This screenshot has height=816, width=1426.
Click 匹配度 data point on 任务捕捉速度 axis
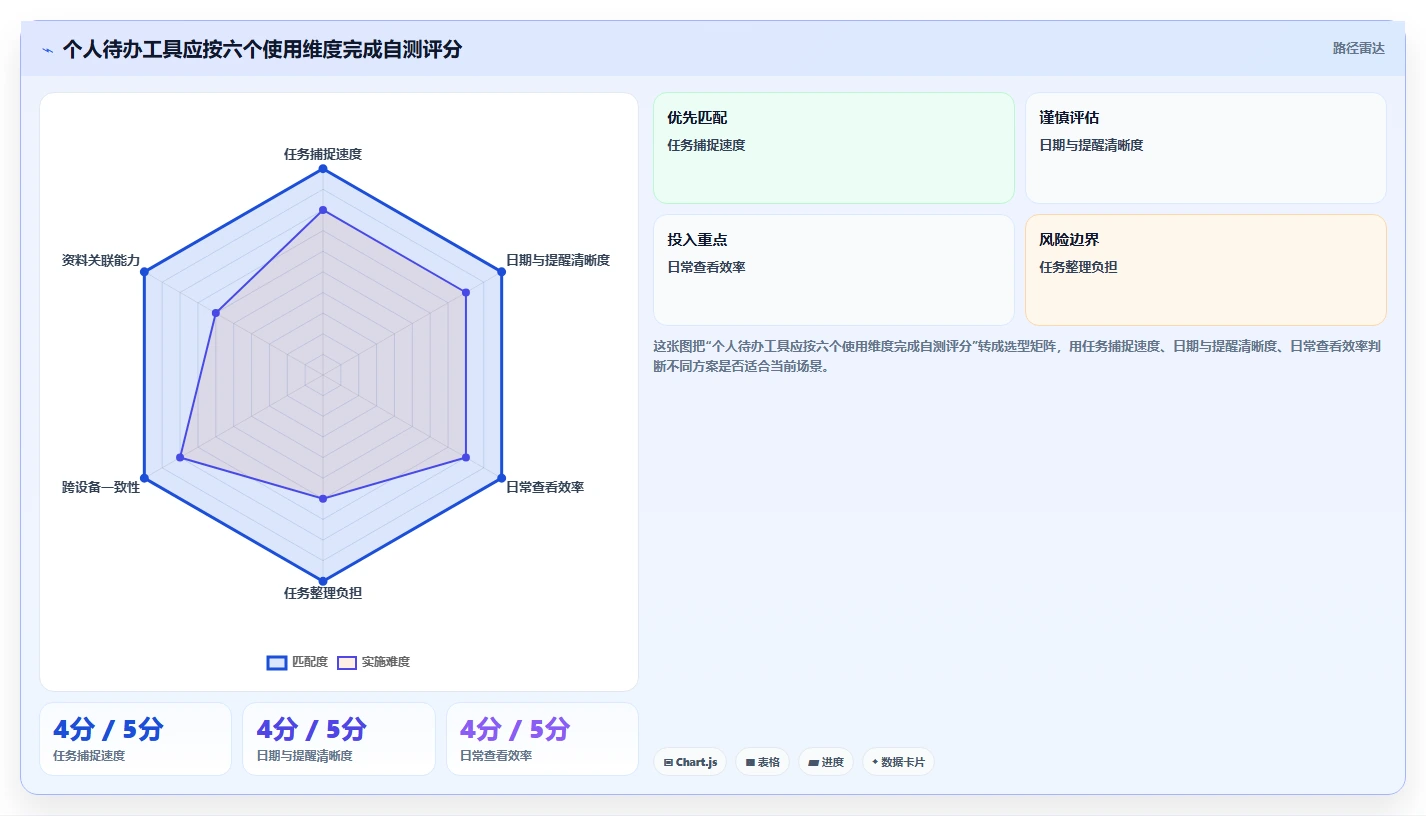tap(323, 169)
